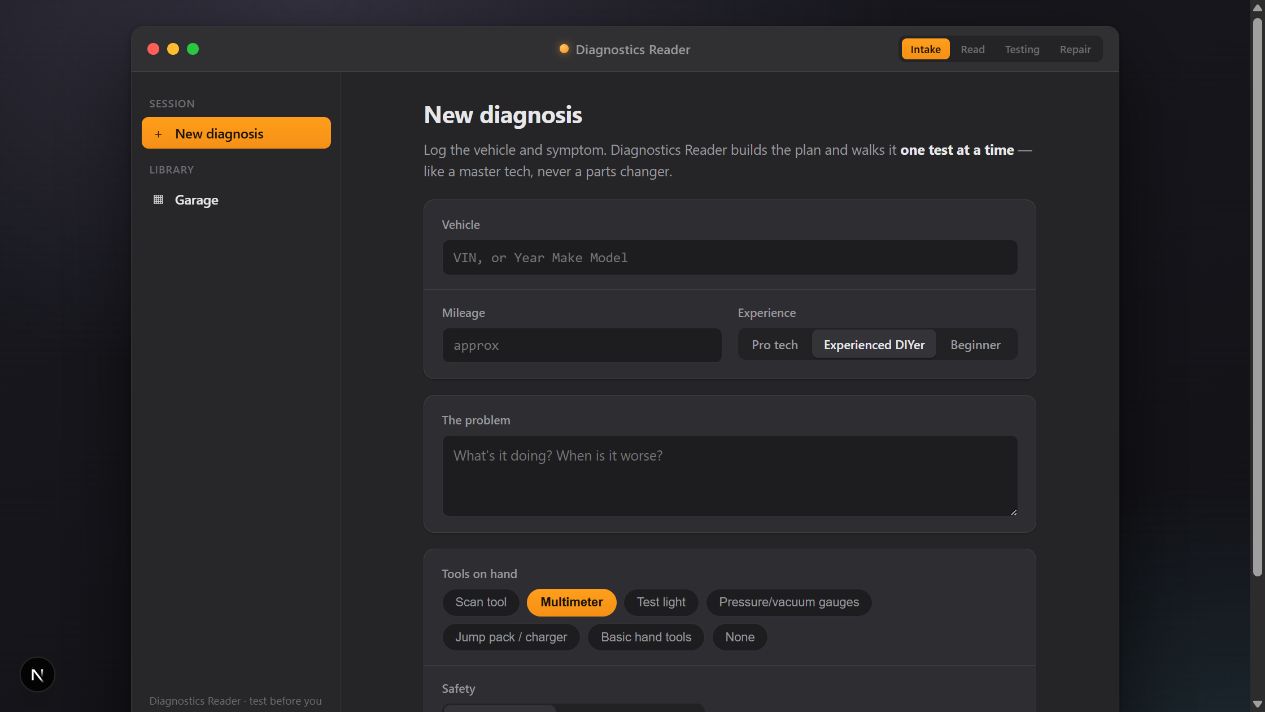Start a New diagnosis session
The height and width of the screenshot is (712, 1265).
coord(236,133)
